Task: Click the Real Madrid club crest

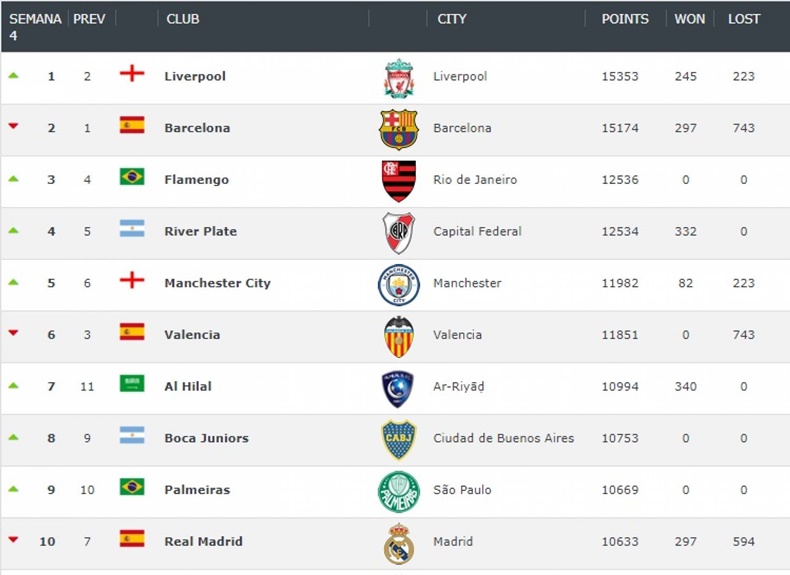Action: pyautogui.click(x=399, y=543)
